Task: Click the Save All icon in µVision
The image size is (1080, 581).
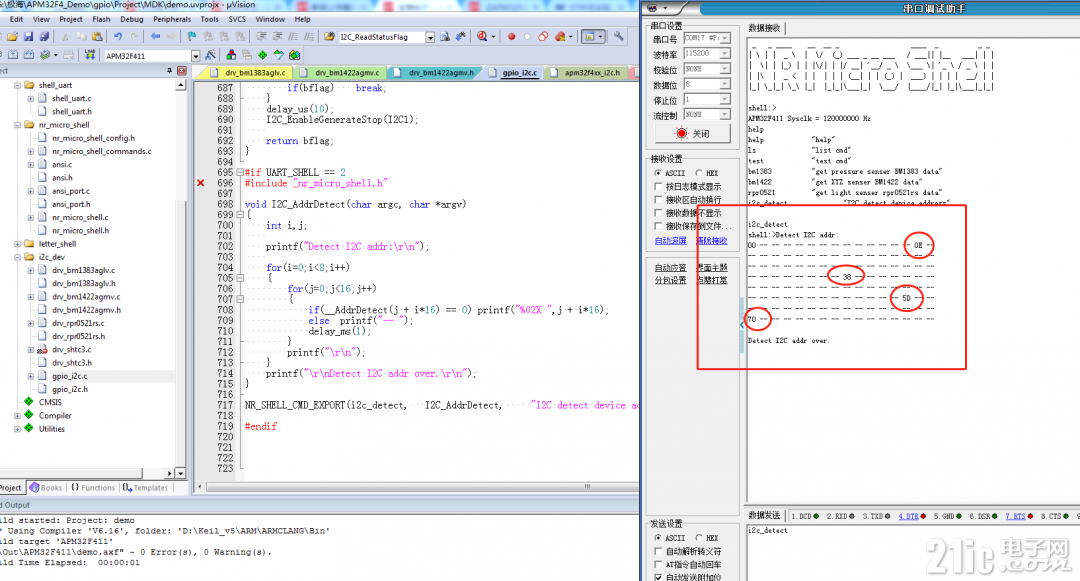Action: pos(44,36)
